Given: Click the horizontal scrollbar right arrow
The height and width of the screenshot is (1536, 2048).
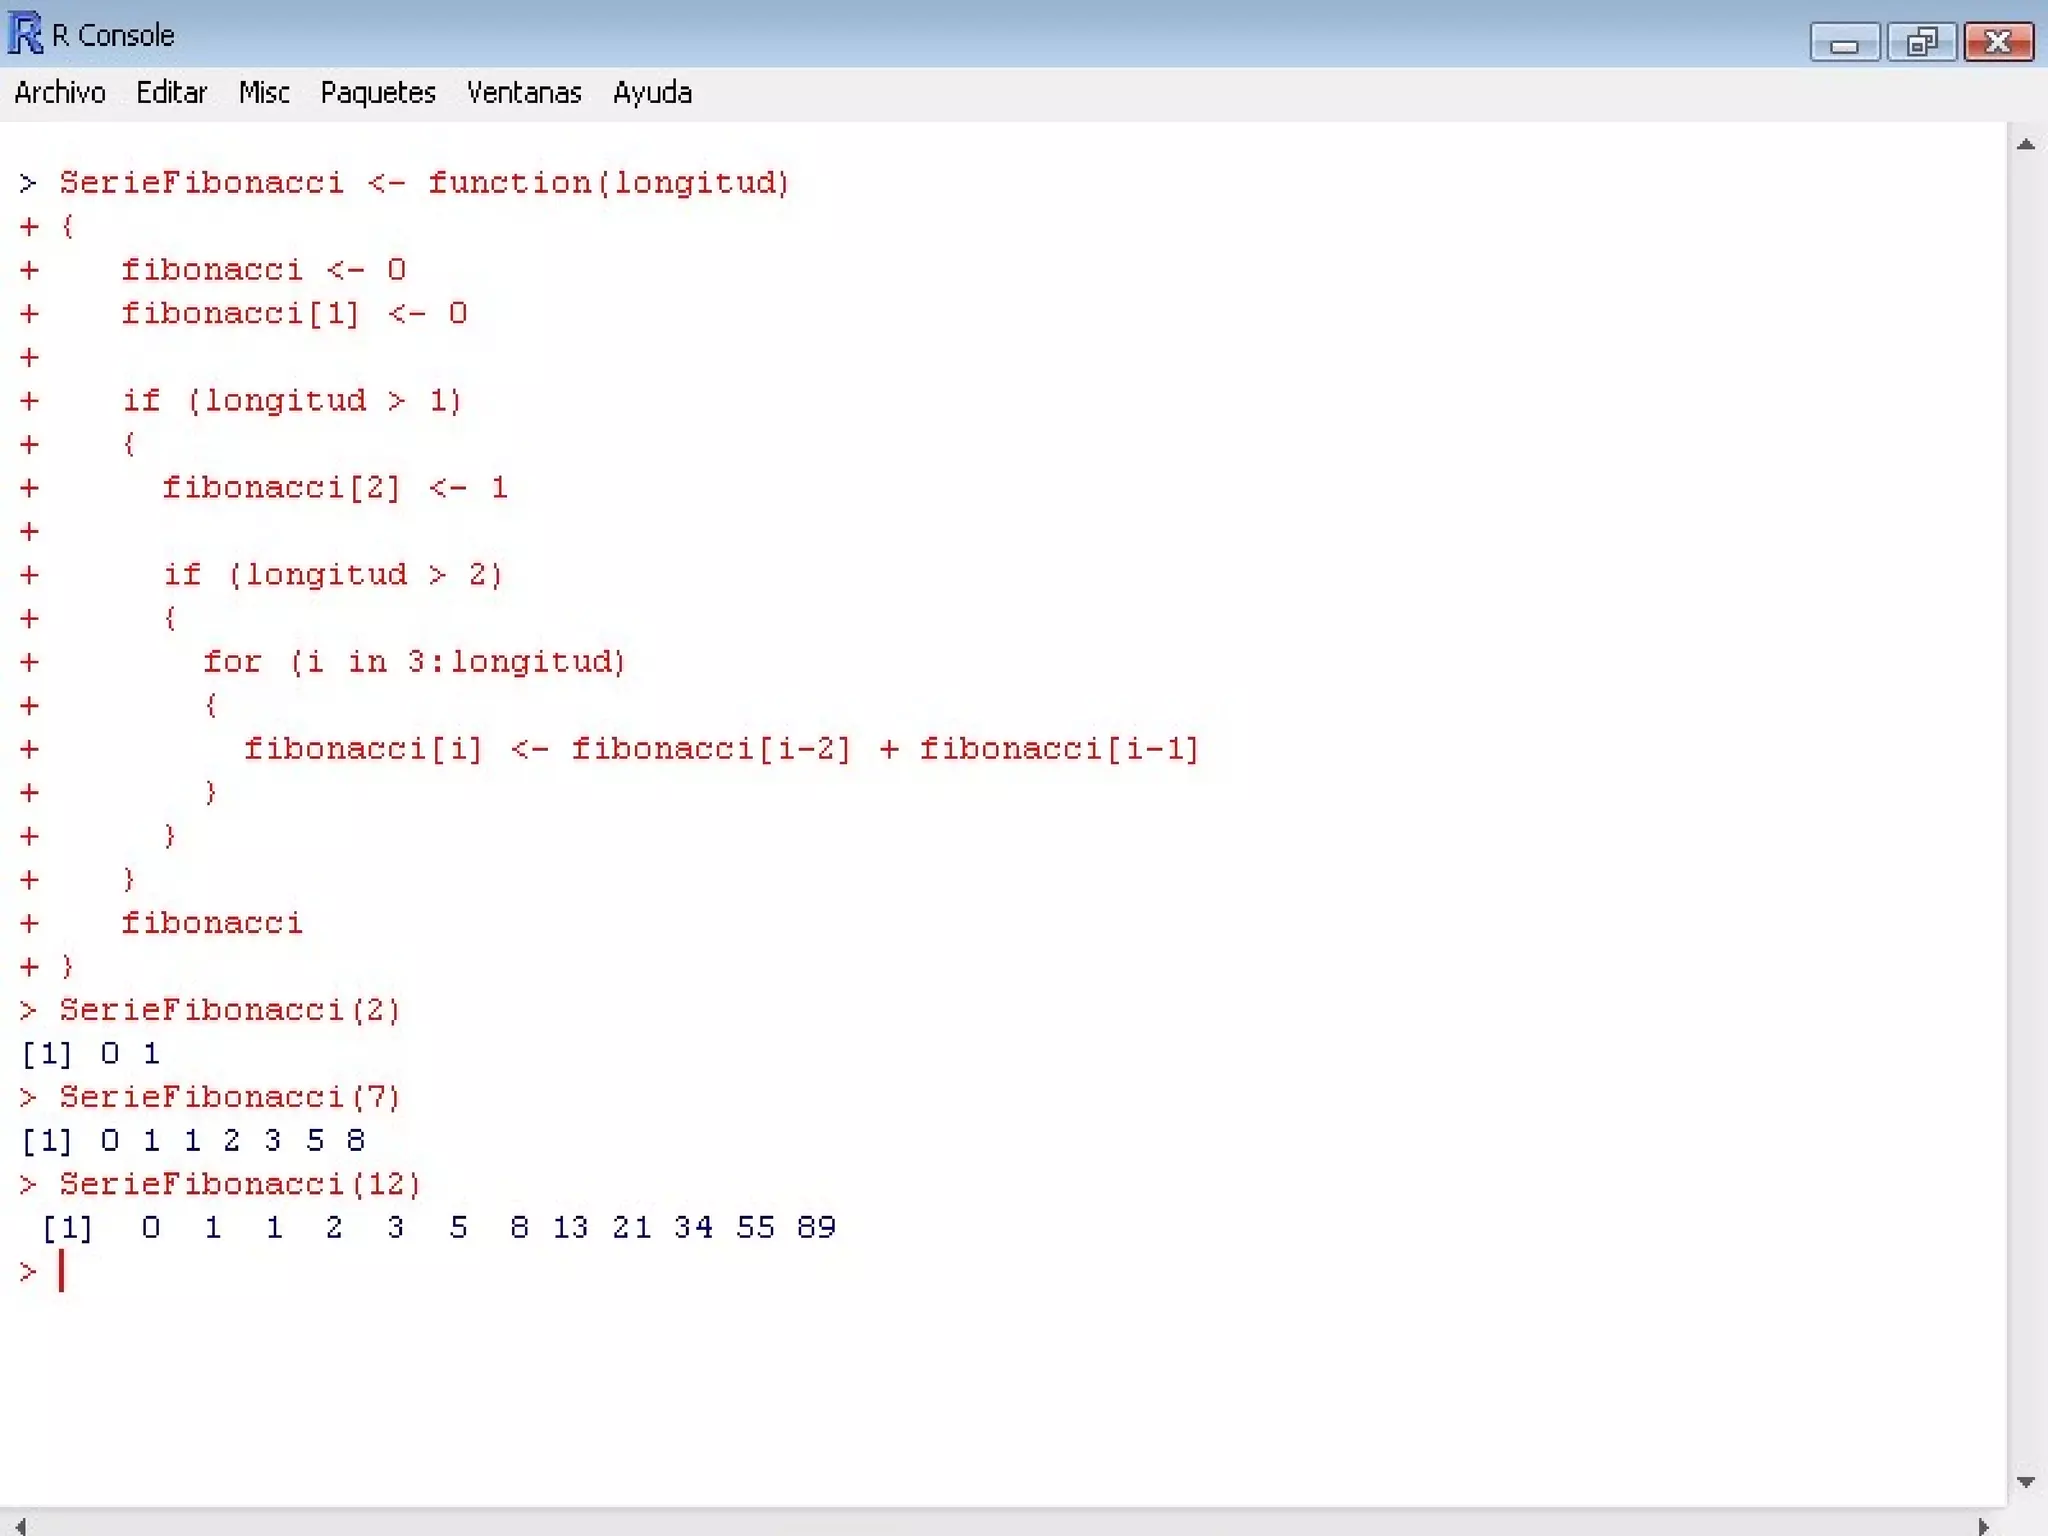Looking at the screenshot, I should (x=1984, y=1526).
